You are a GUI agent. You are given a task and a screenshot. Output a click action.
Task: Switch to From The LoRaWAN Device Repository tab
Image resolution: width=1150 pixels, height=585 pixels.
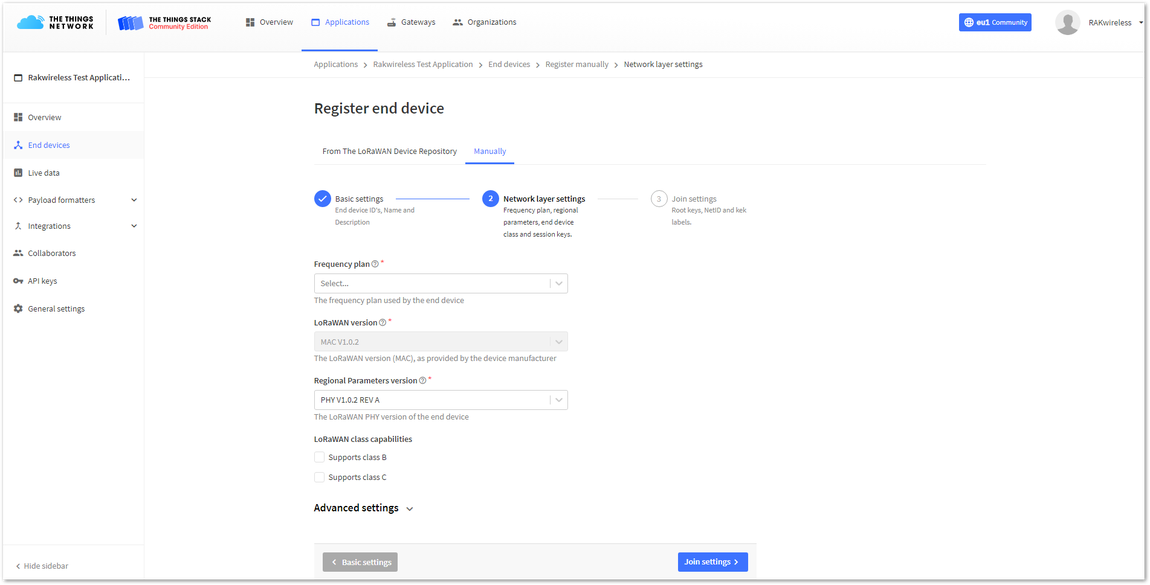pos(389,151)
